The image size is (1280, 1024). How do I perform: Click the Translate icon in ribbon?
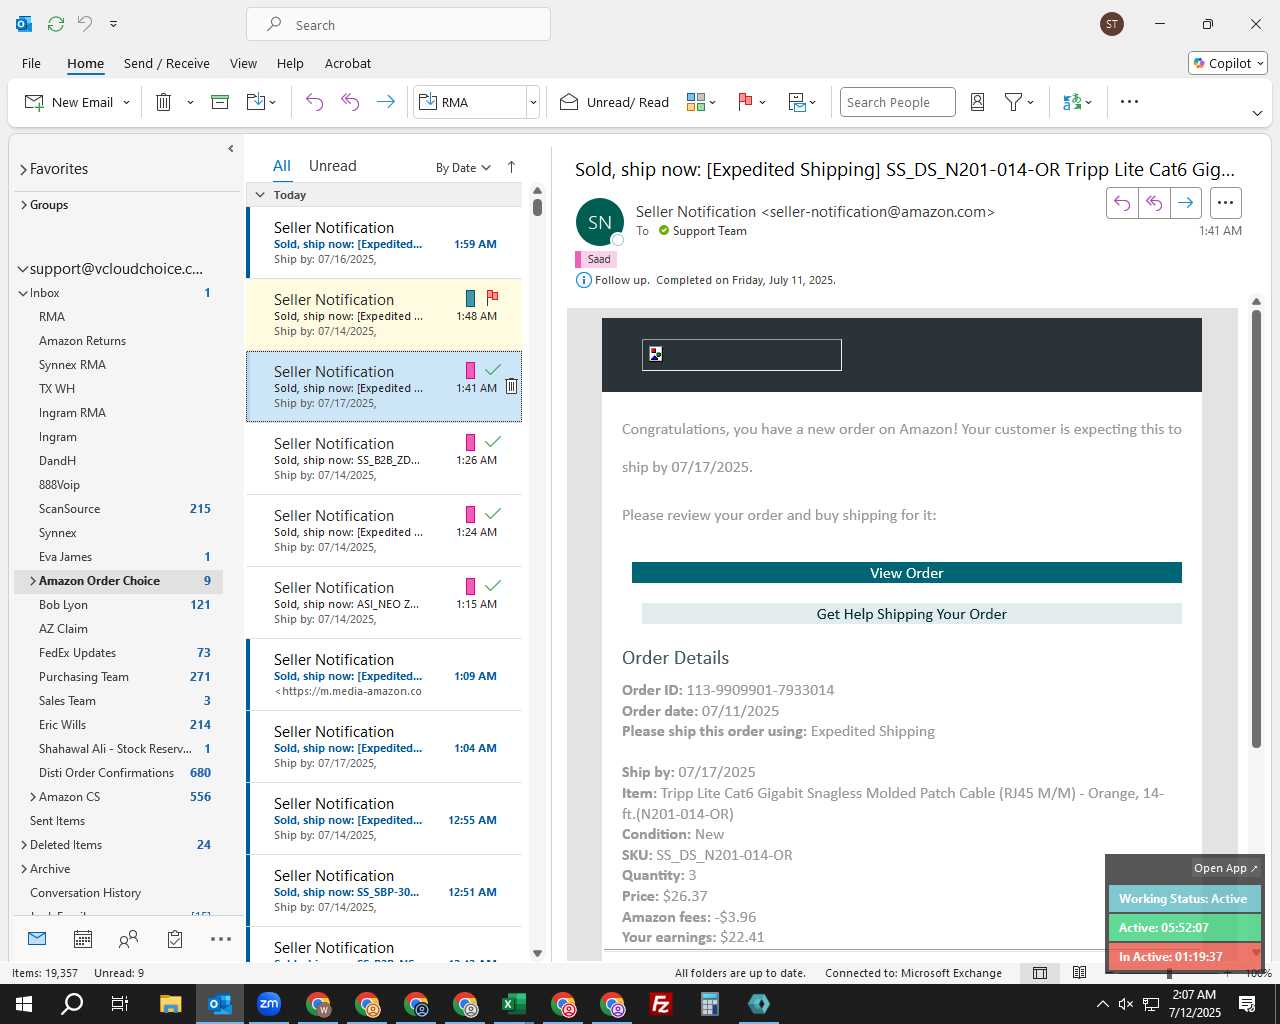[1072, 102]
